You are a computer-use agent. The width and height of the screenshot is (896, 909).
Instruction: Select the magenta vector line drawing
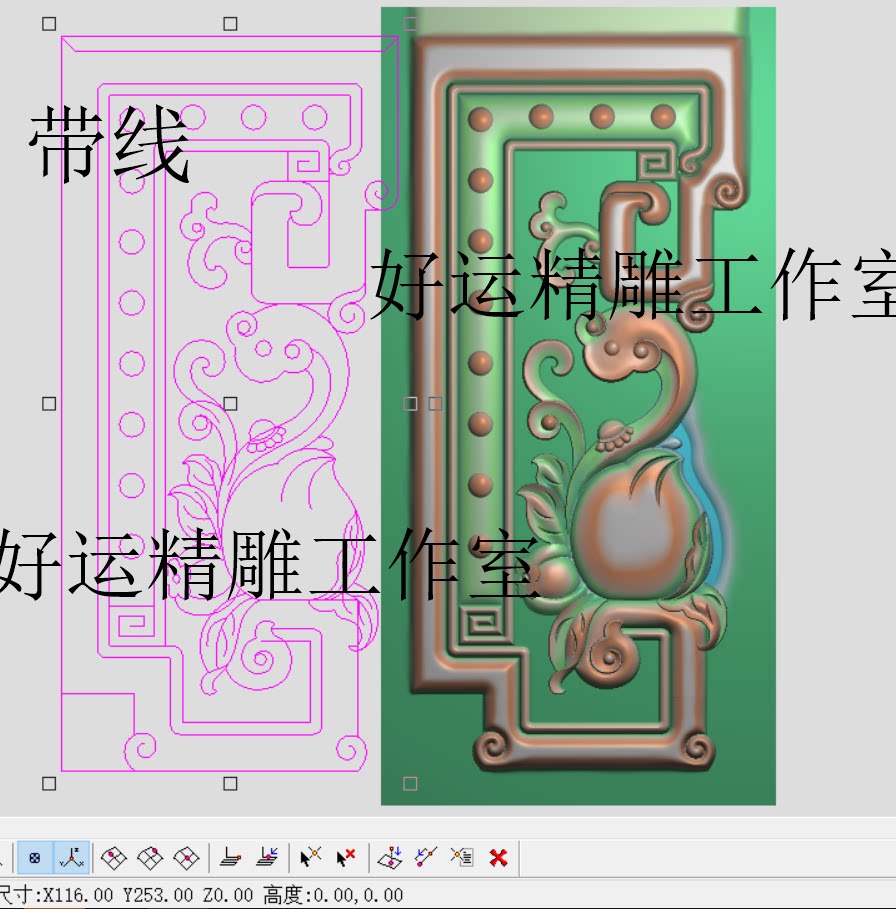click(230, 403)
